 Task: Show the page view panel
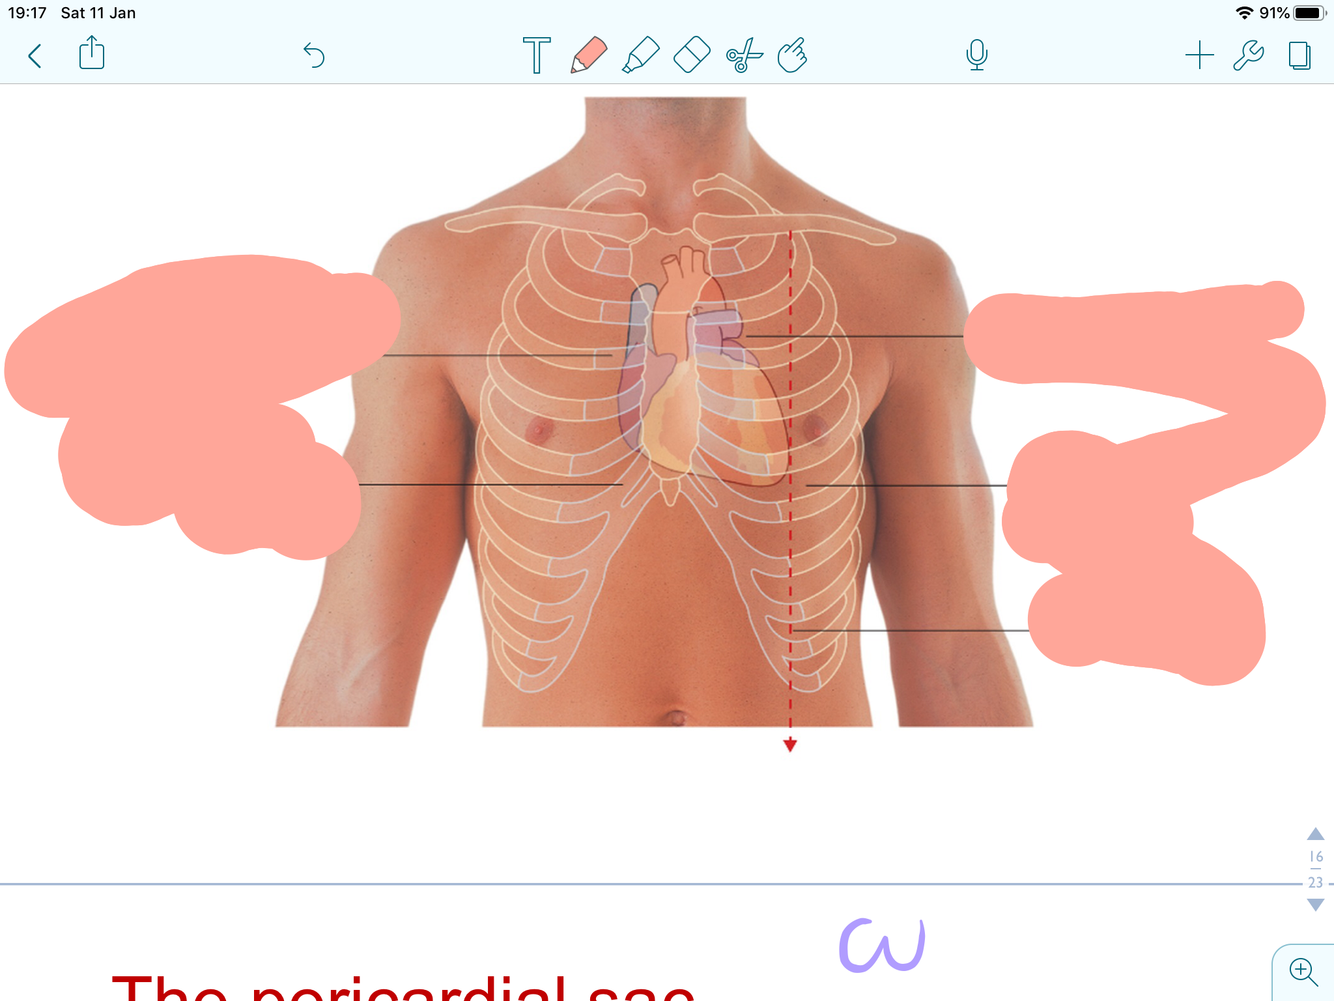(1300, 55)
